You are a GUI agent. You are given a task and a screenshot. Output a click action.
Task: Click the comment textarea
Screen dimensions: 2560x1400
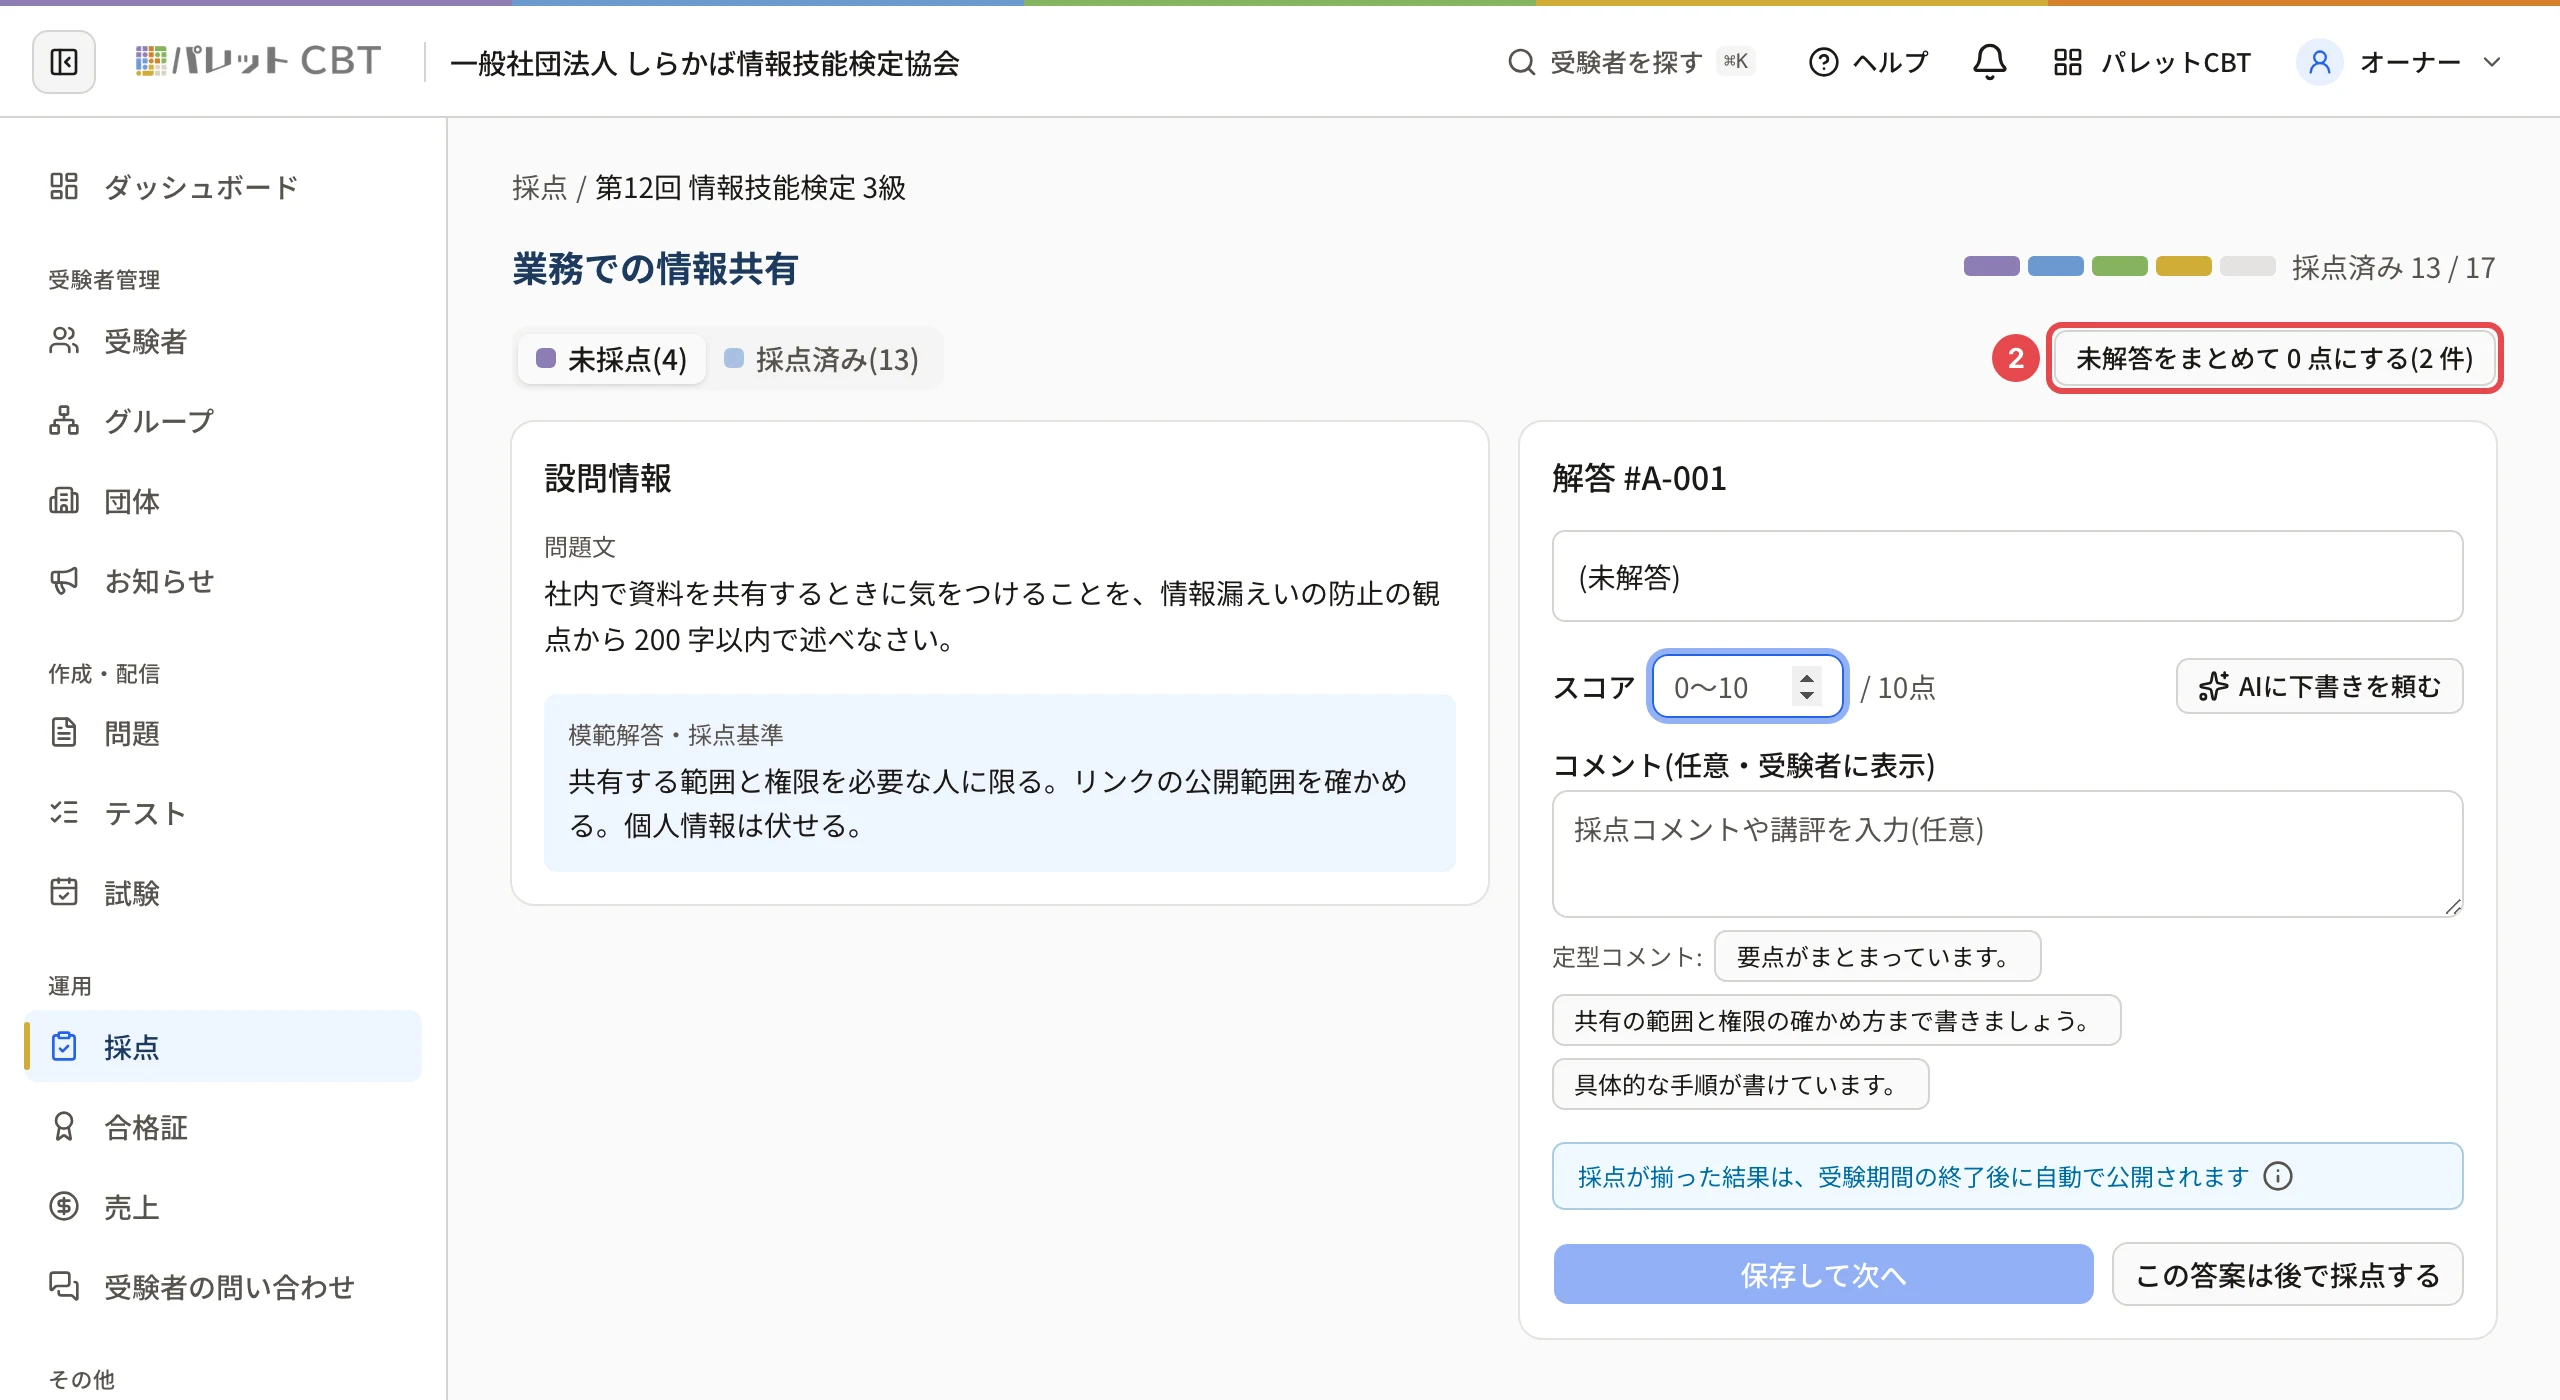[2007, 853]
